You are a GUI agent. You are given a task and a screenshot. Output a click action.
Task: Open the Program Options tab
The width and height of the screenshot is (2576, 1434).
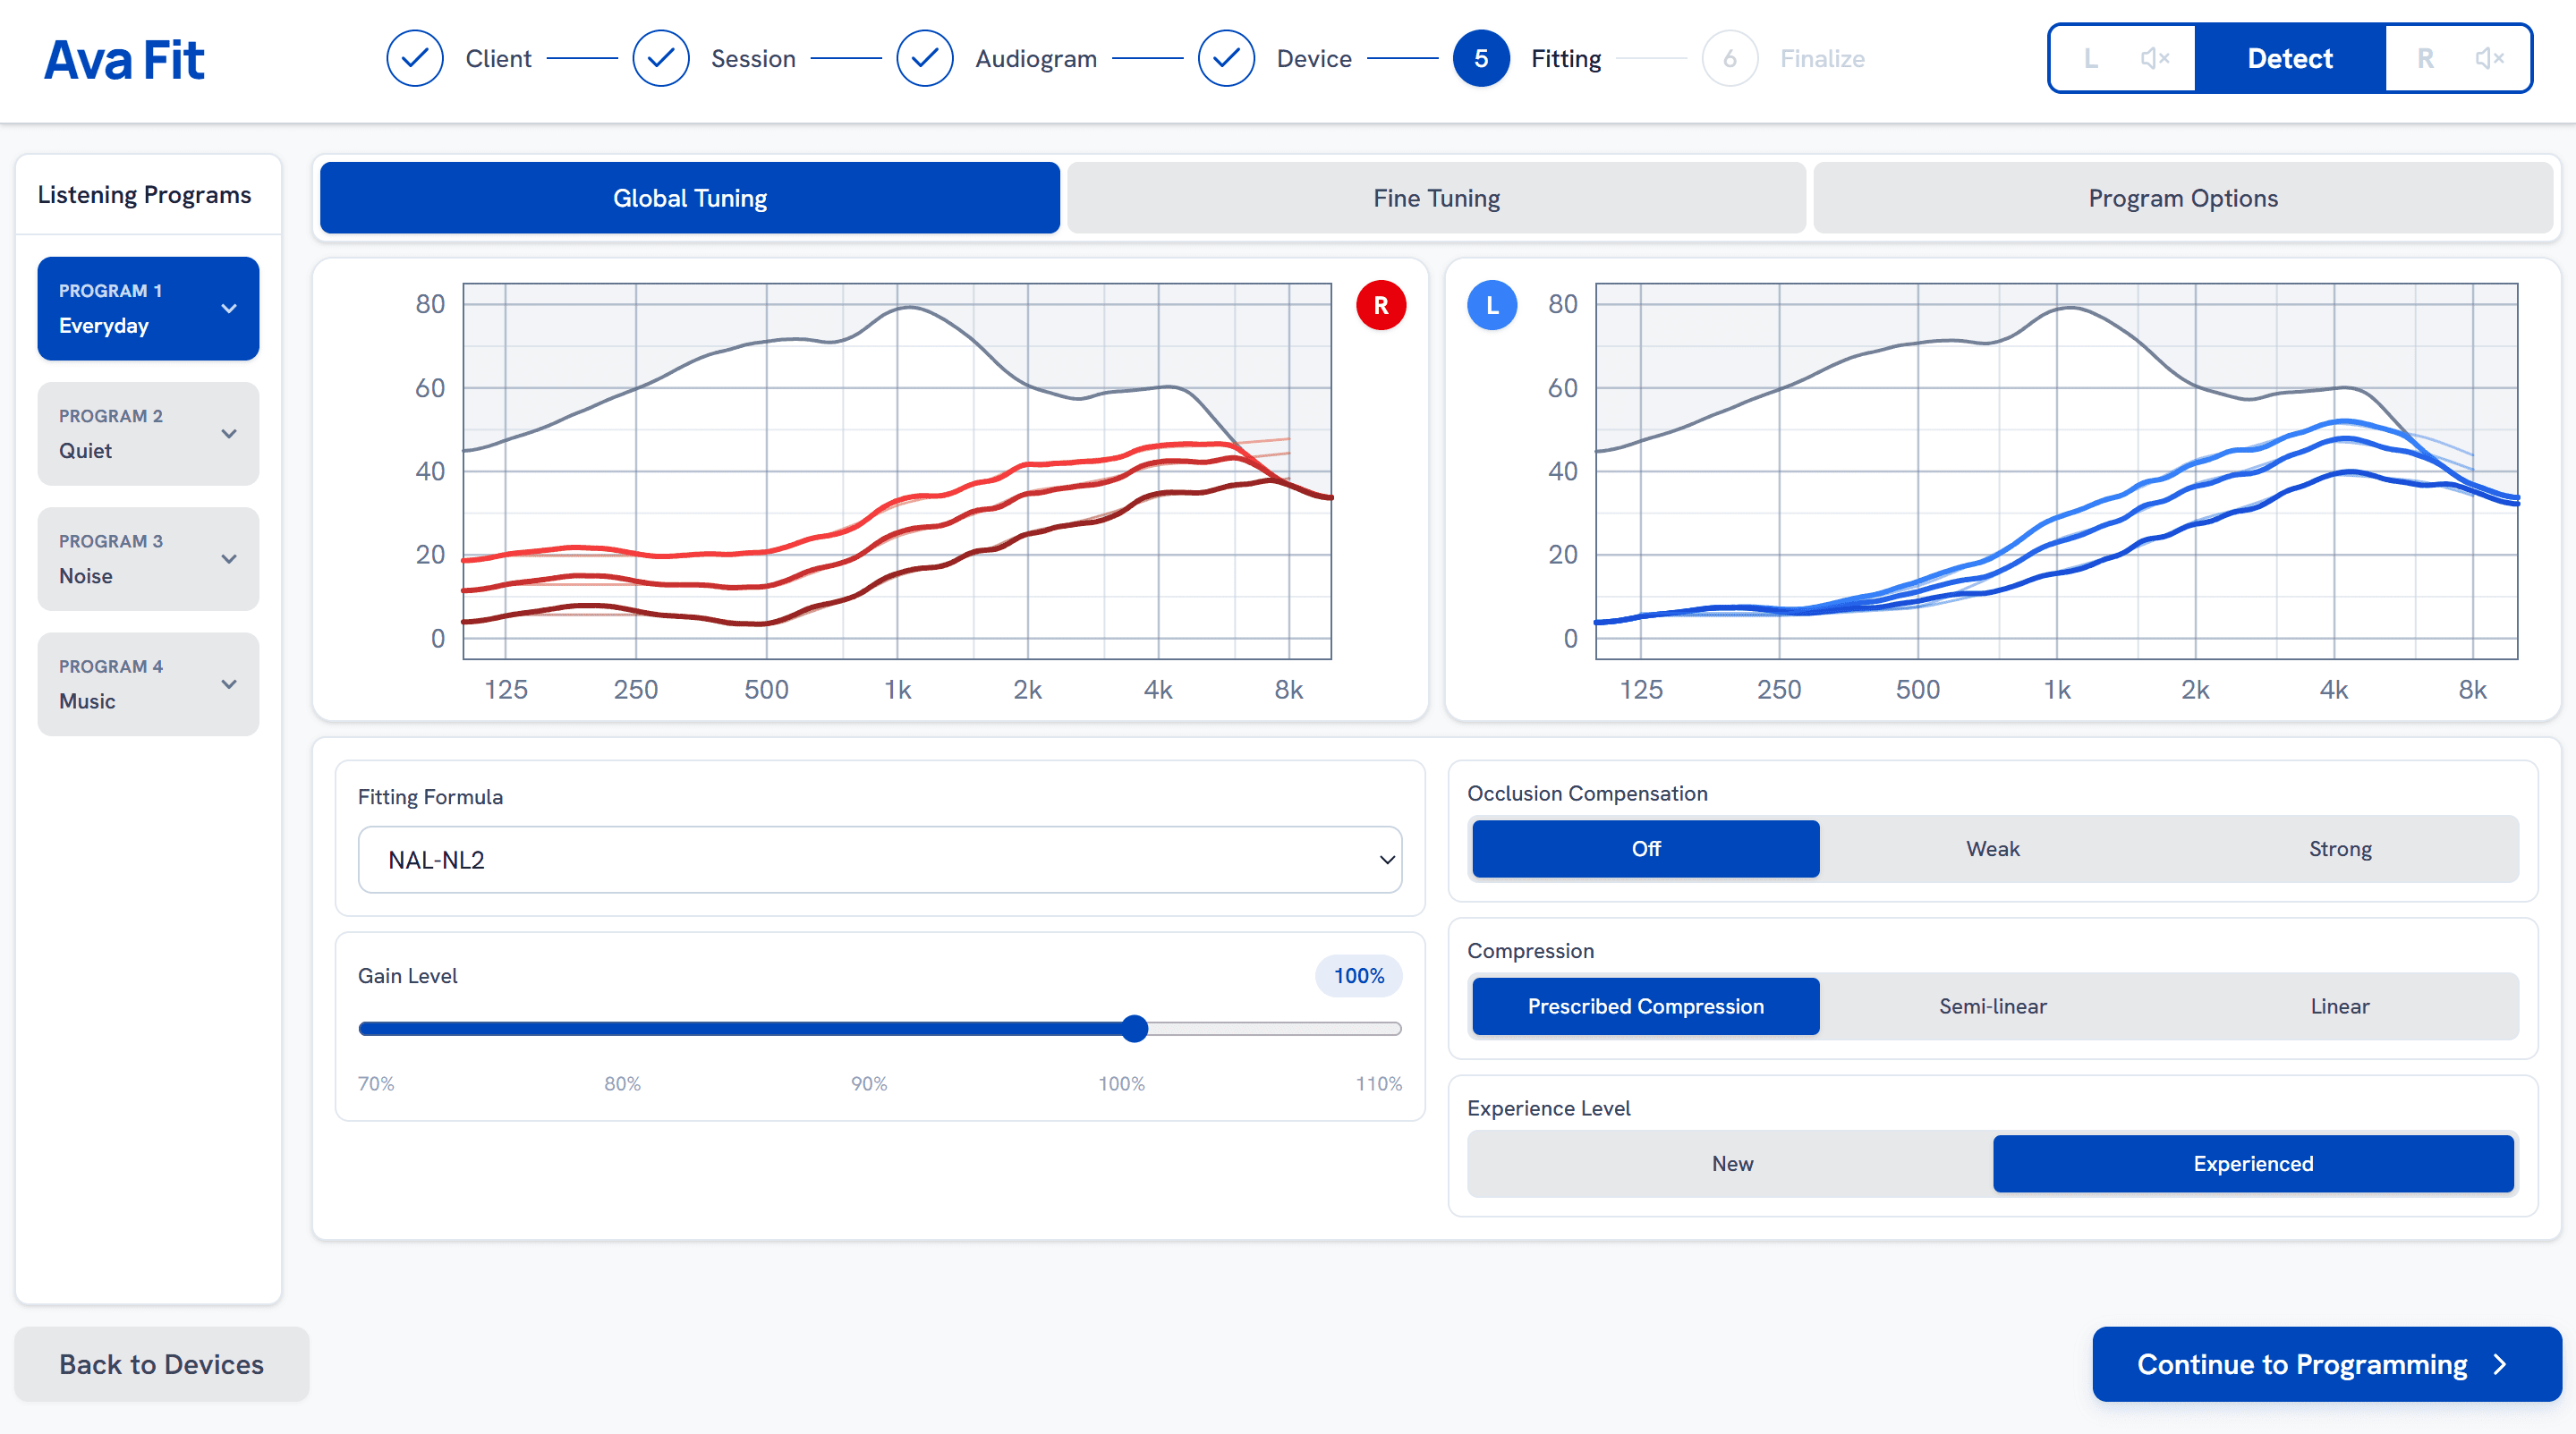(x=2183, y=198)
